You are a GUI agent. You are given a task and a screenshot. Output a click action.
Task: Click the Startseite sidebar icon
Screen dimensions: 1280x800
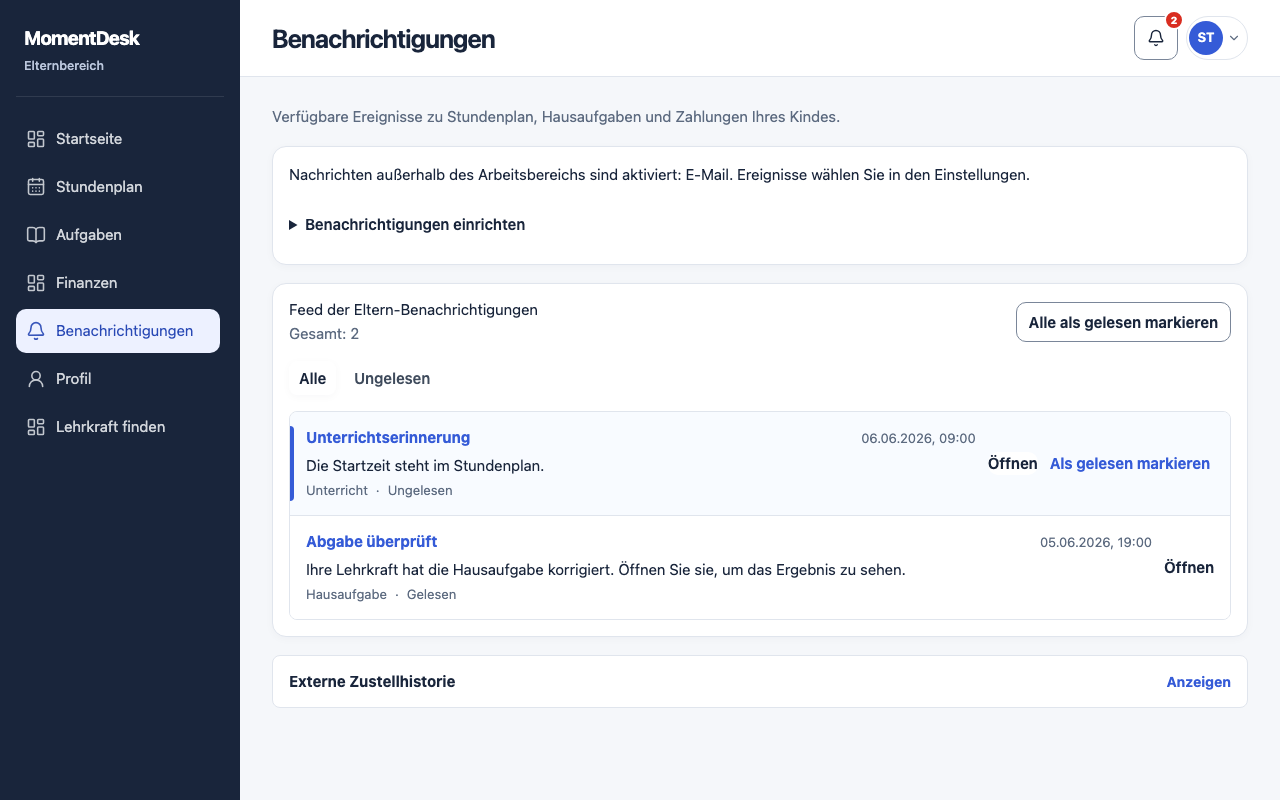[x=36, y=139]
